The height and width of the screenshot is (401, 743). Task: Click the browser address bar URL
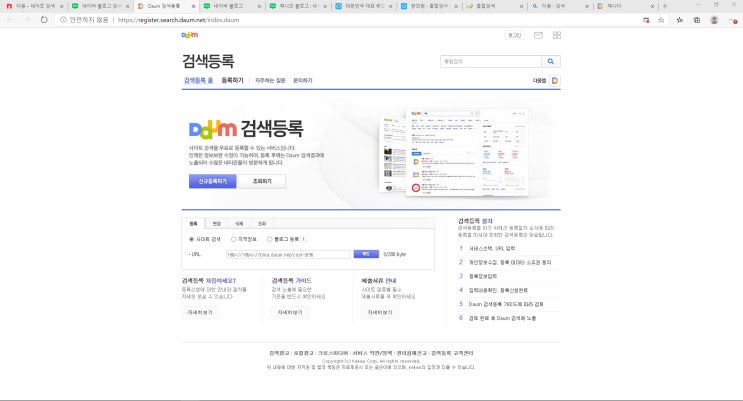coord(178,20)
